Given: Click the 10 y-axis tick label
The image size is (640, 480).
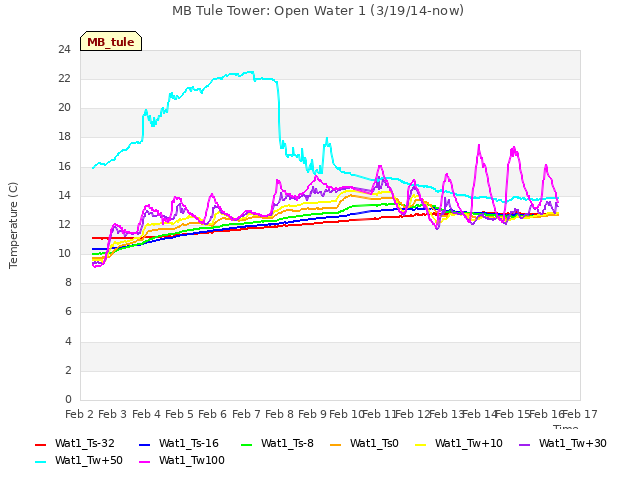Looking at the screenshot, I should (x=64, y=253).
